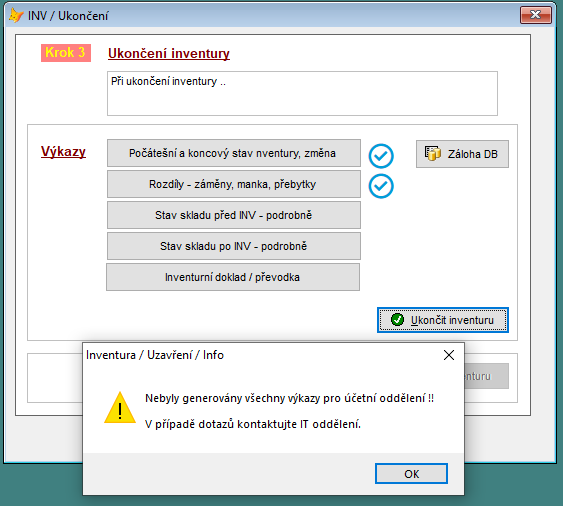This screenshot has height=506, width=563.
Task: Generate Inventurní doklad / převodka
Action: pos(233,277)
